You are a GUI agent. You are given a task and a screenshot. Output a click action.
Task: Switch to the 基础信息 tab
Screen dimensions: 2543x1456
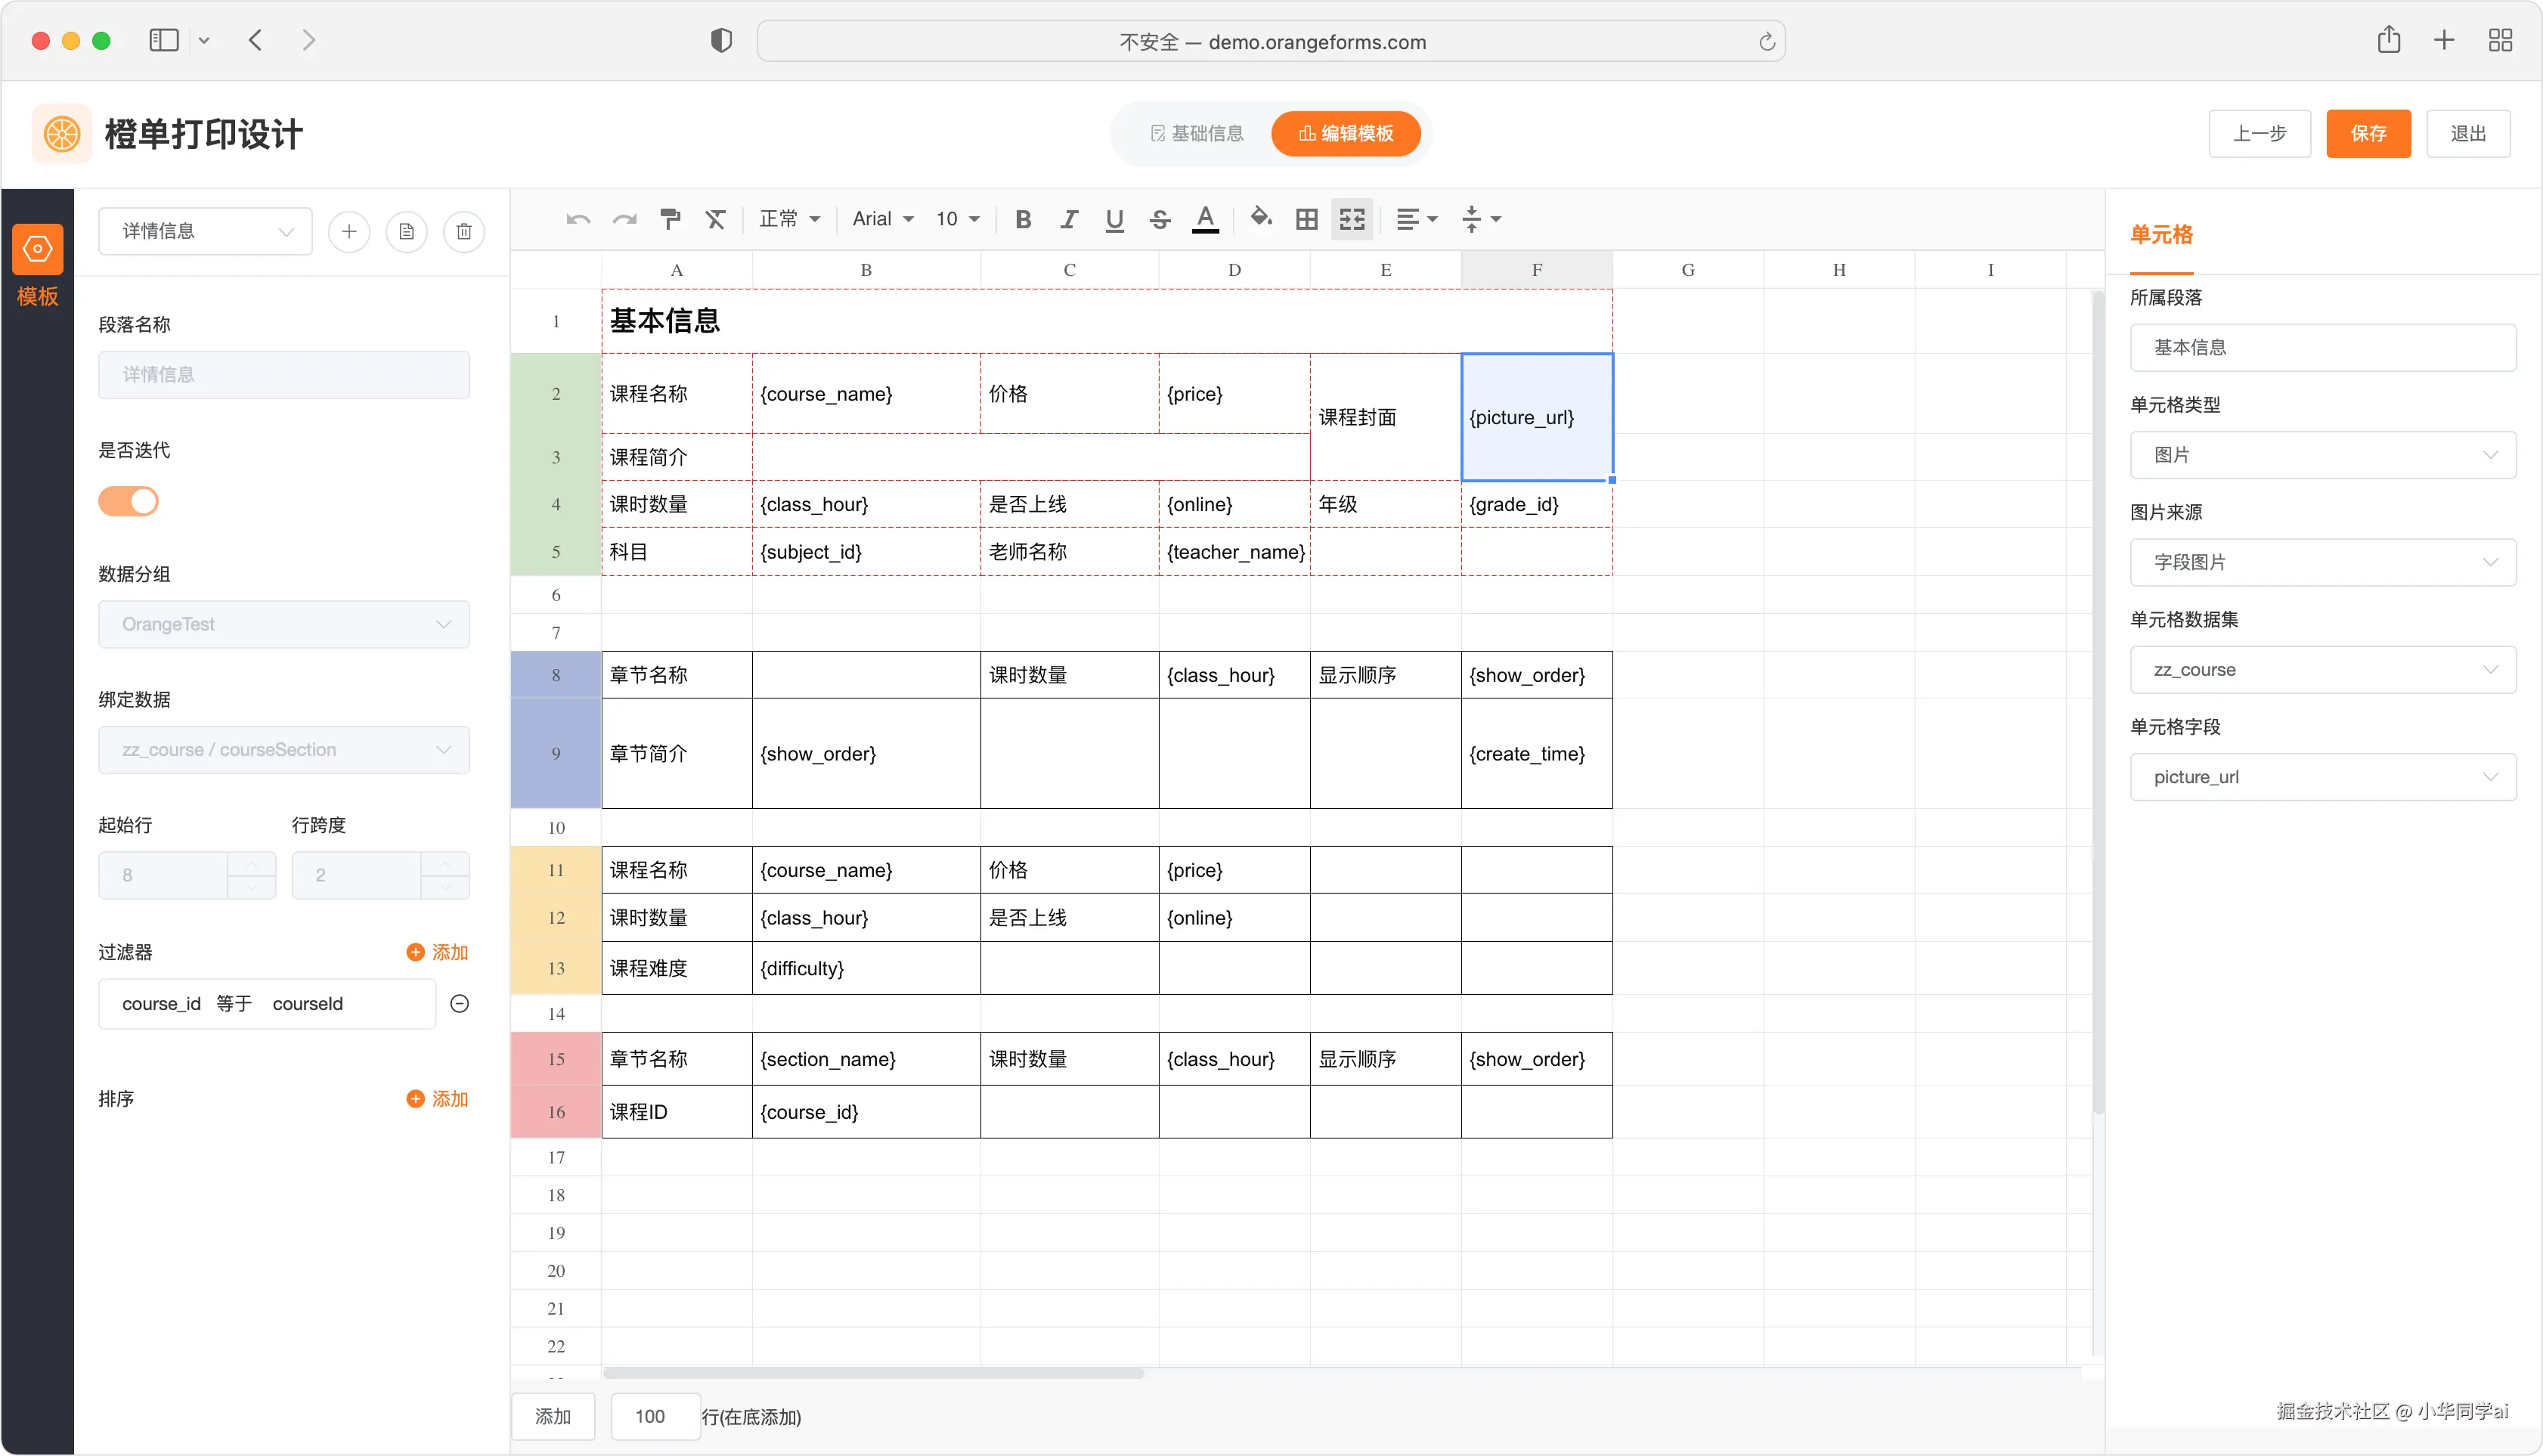1197,134
